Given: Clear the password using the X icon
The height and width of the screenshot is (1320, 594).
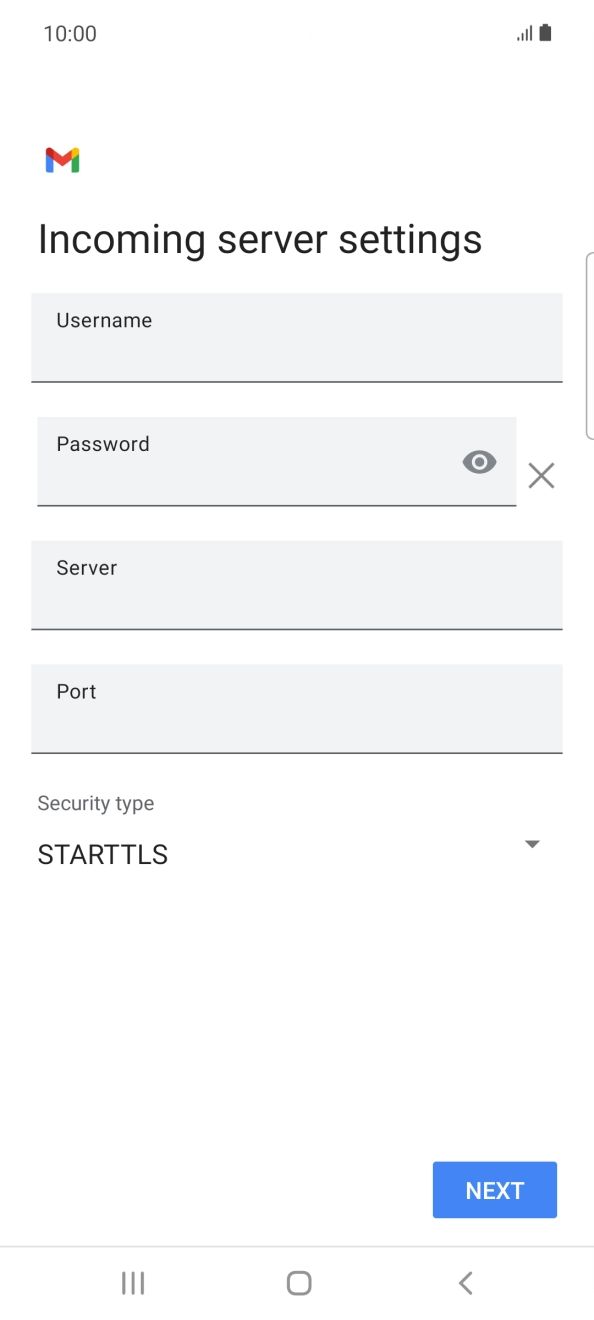Looking at the screenshot, I should click(x=541, y=475).
